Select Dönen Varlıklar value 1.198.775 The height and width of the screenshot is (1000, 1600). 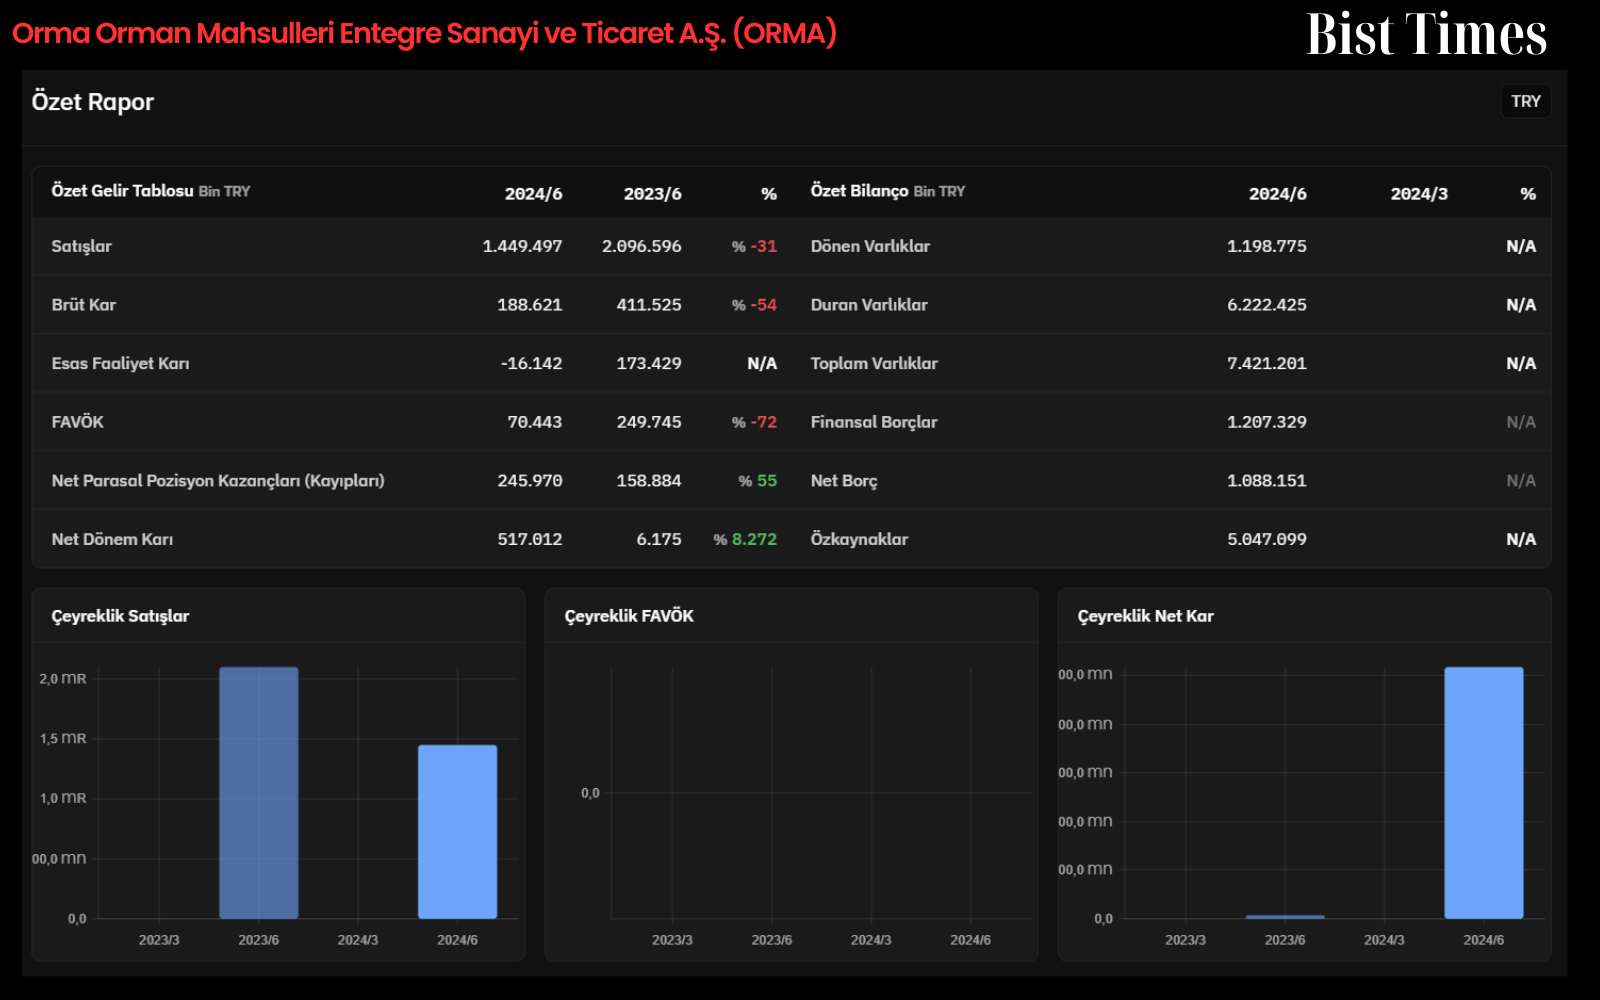1266,246
